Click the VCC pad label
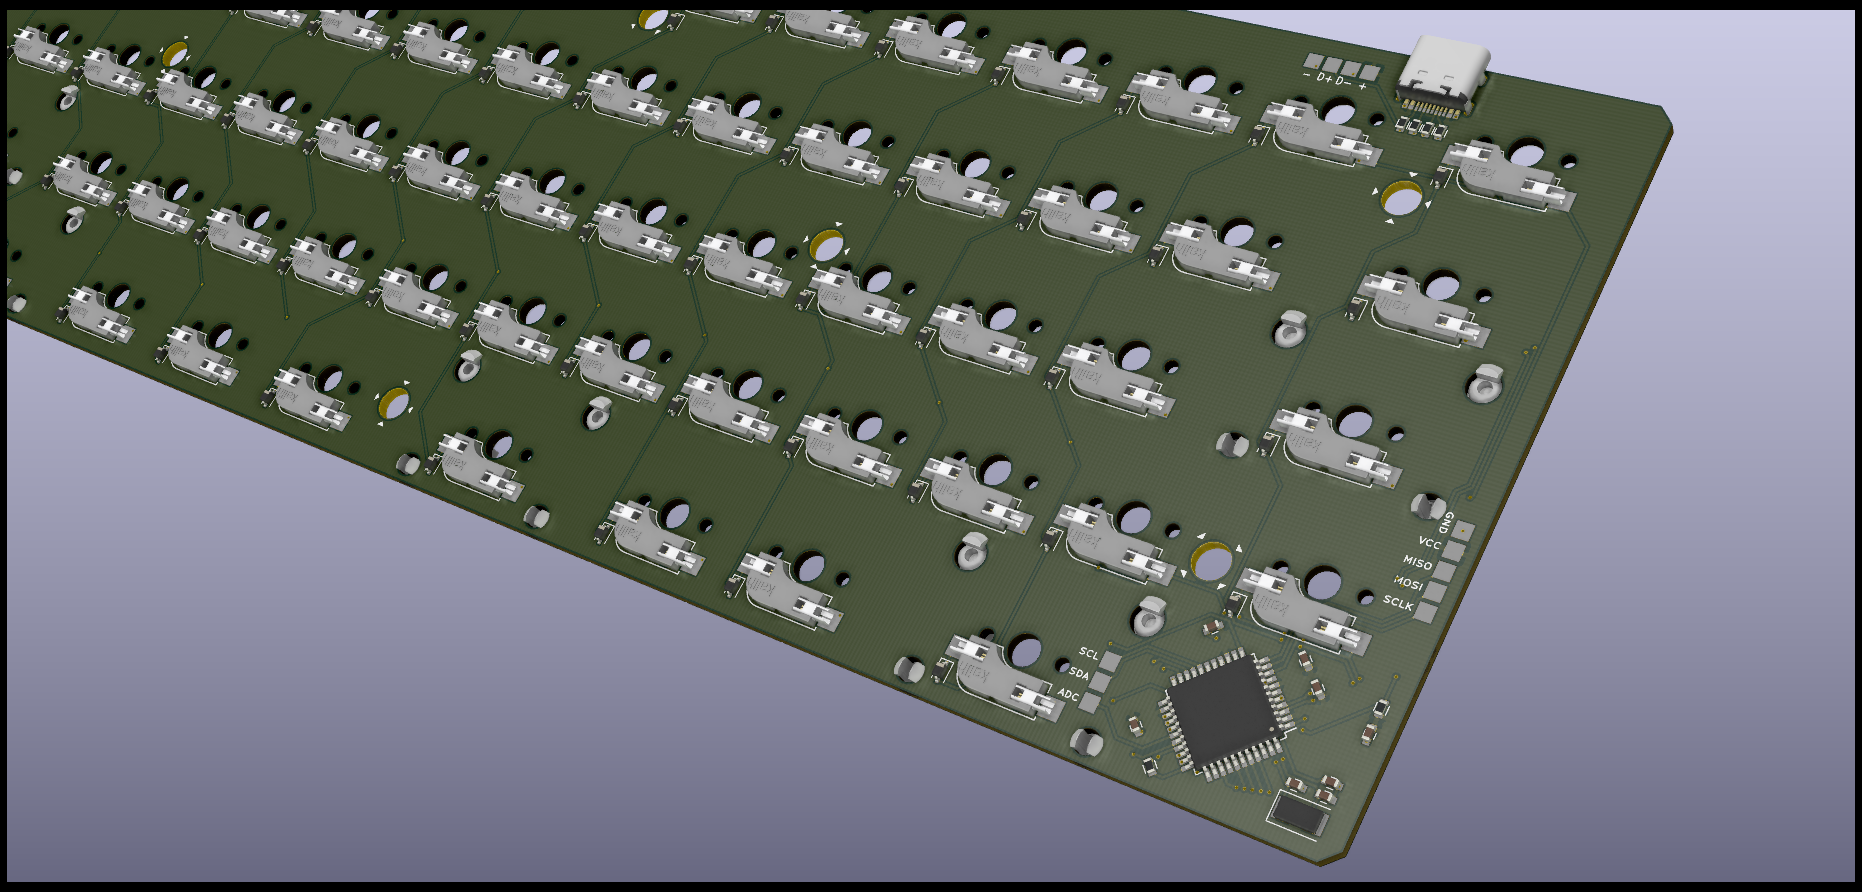Image resolution: width=1862 pixels, height=892 pixels. click(x=1429, y=543)
